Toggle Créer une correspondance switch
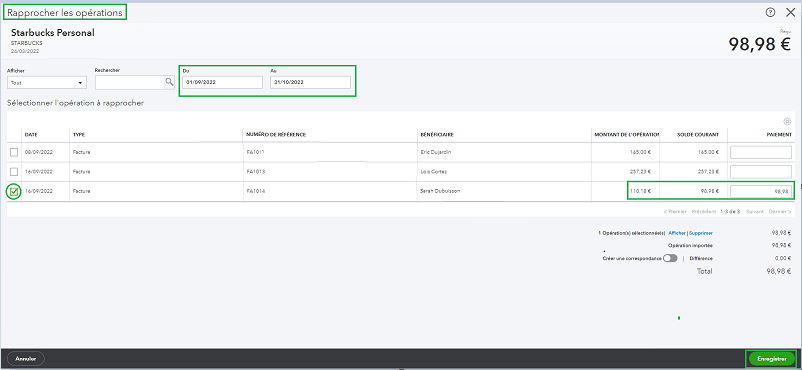The height and width of the screenshot is (370, 802). point(670,258)
